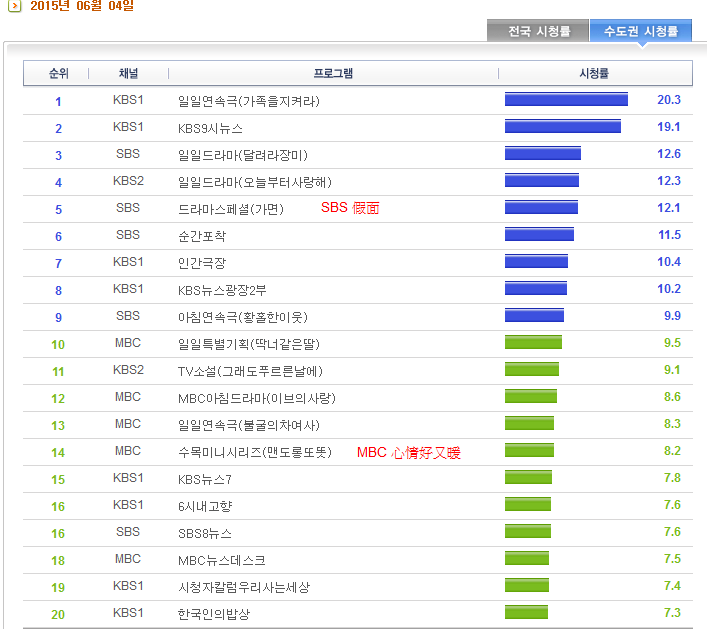Click the 20.3 rating value
Screen dimensions: 707x629
pyautogui.click(x=669, y=100)
